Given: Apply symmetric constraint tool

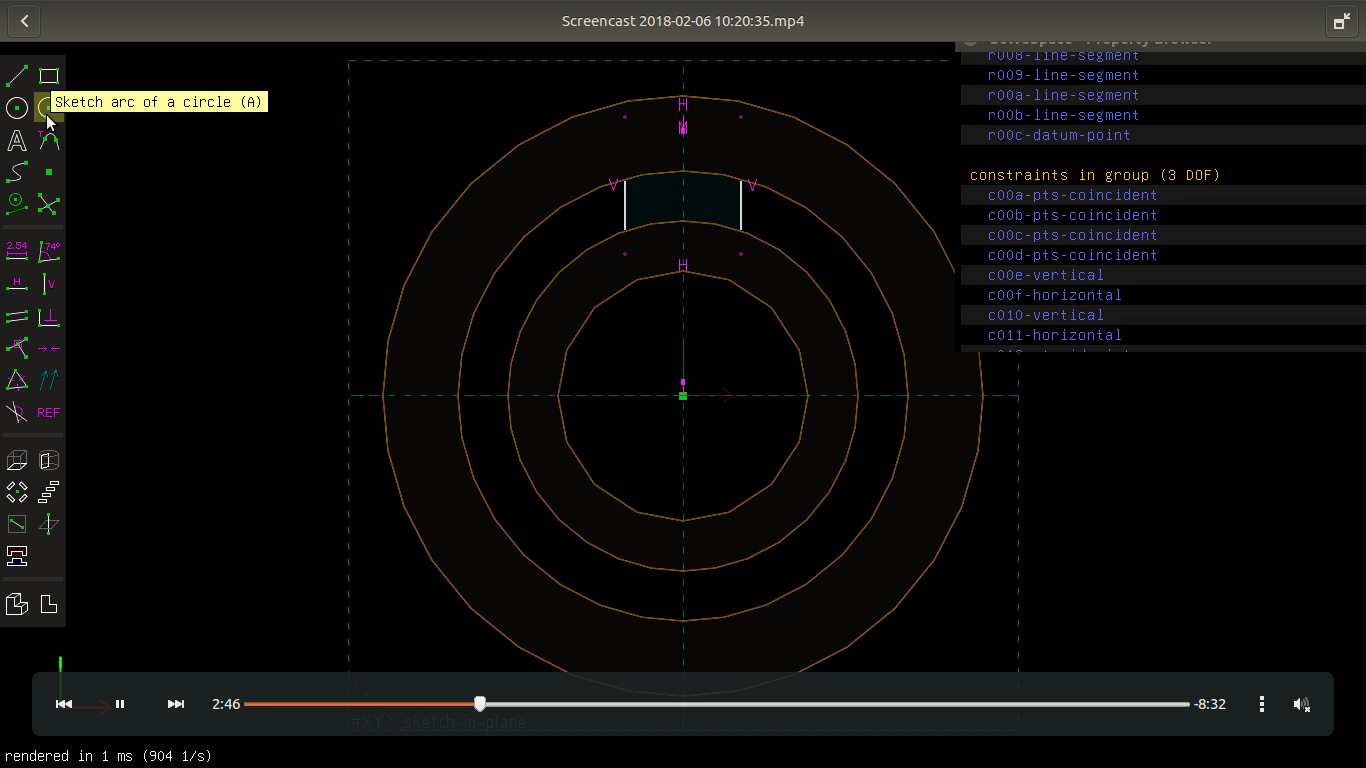Looking at the screenshot, I should [x=49, y=348].
